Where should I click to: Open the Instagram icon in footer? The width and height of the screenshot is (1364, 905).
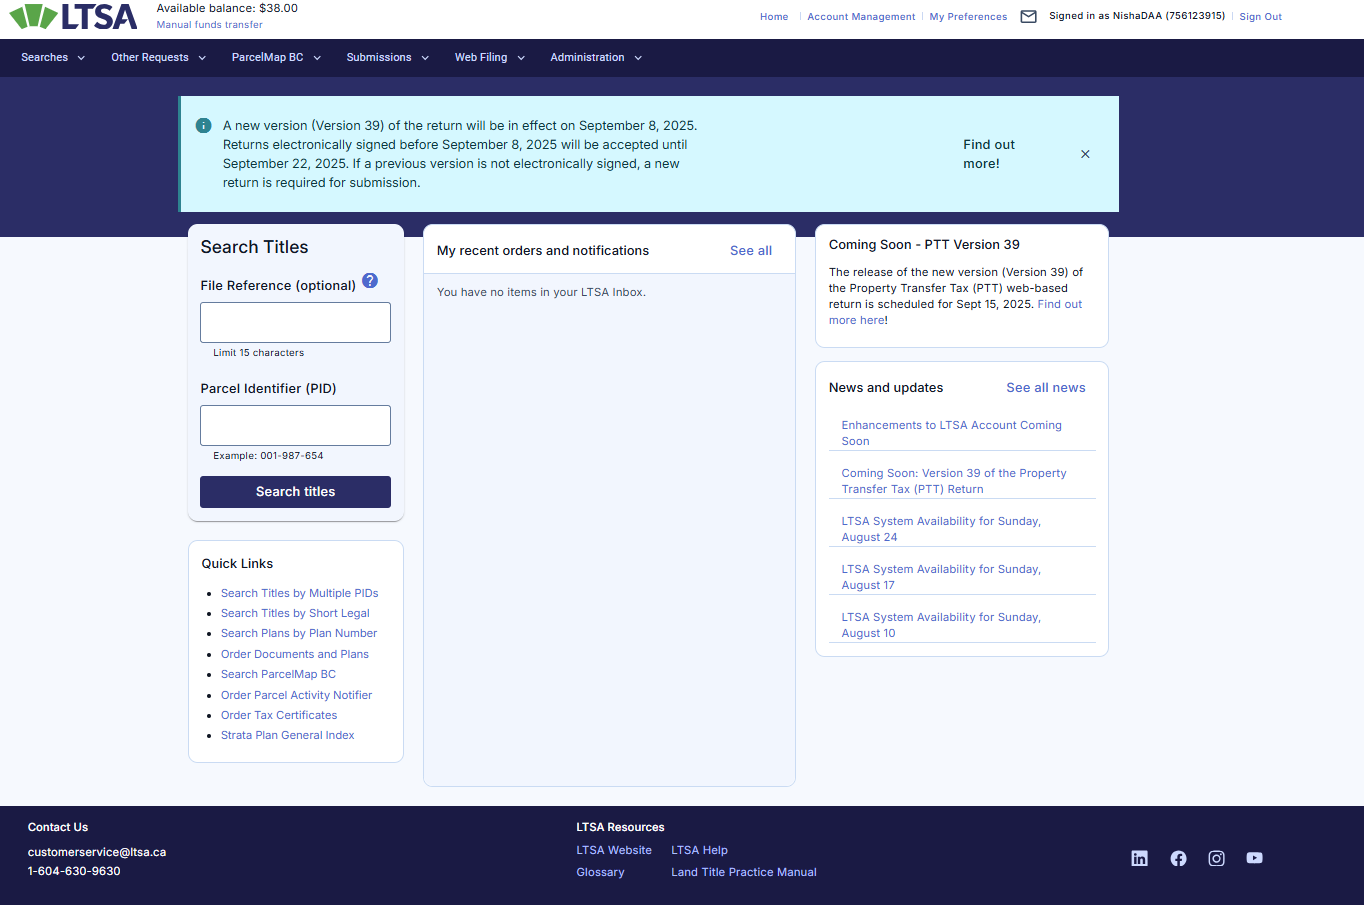(x=1216, y=858)
